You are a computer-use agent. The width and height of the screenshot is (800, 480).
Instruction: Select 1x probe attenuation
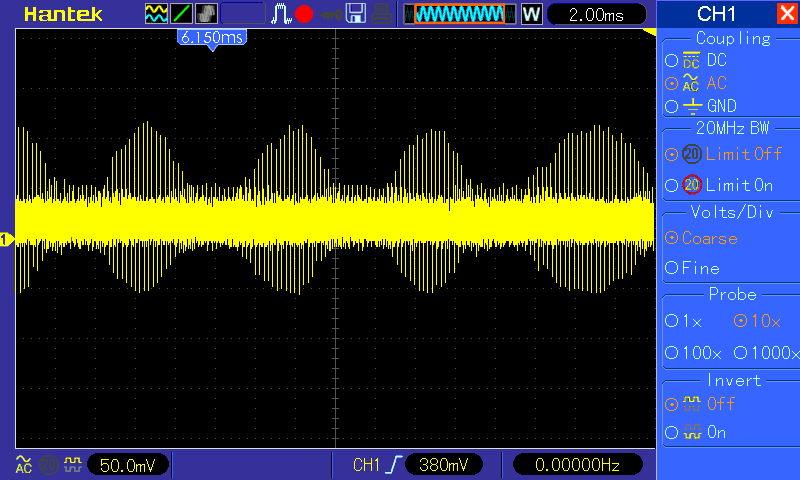pyautogui.click(x=671, y=321)
